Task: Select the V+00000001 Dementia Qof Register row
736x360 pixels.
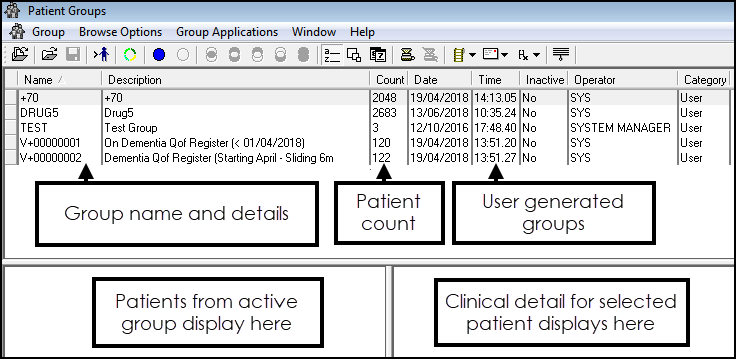Action: (368, 143)
